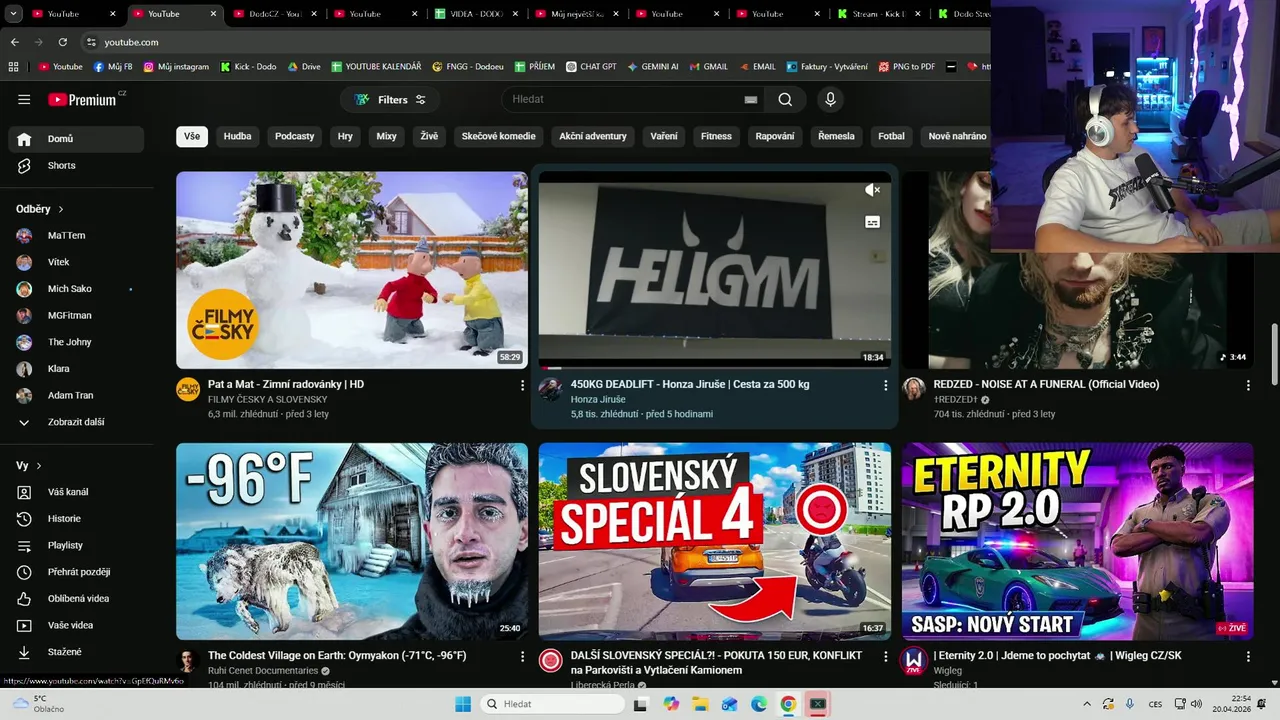Open Chrome from the taskbar
The width and height of the screenshot is (1280, 720).
788,704
